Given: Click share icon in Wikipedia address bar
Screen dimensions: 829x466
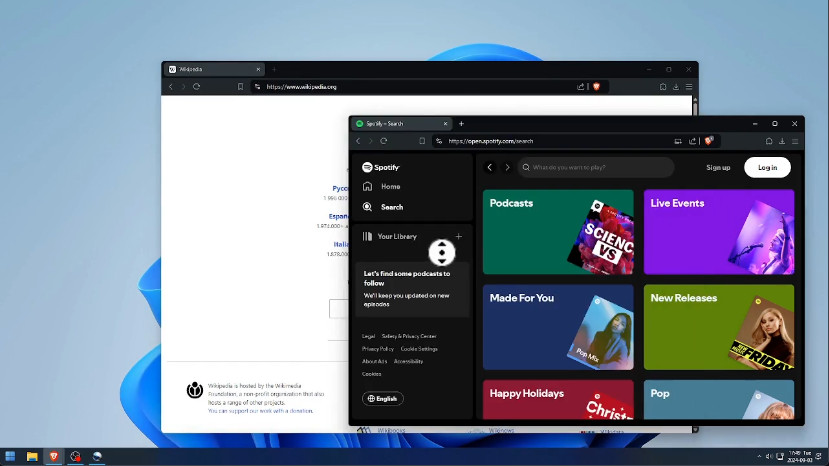Looking at the screenshot, I should 581,87.
